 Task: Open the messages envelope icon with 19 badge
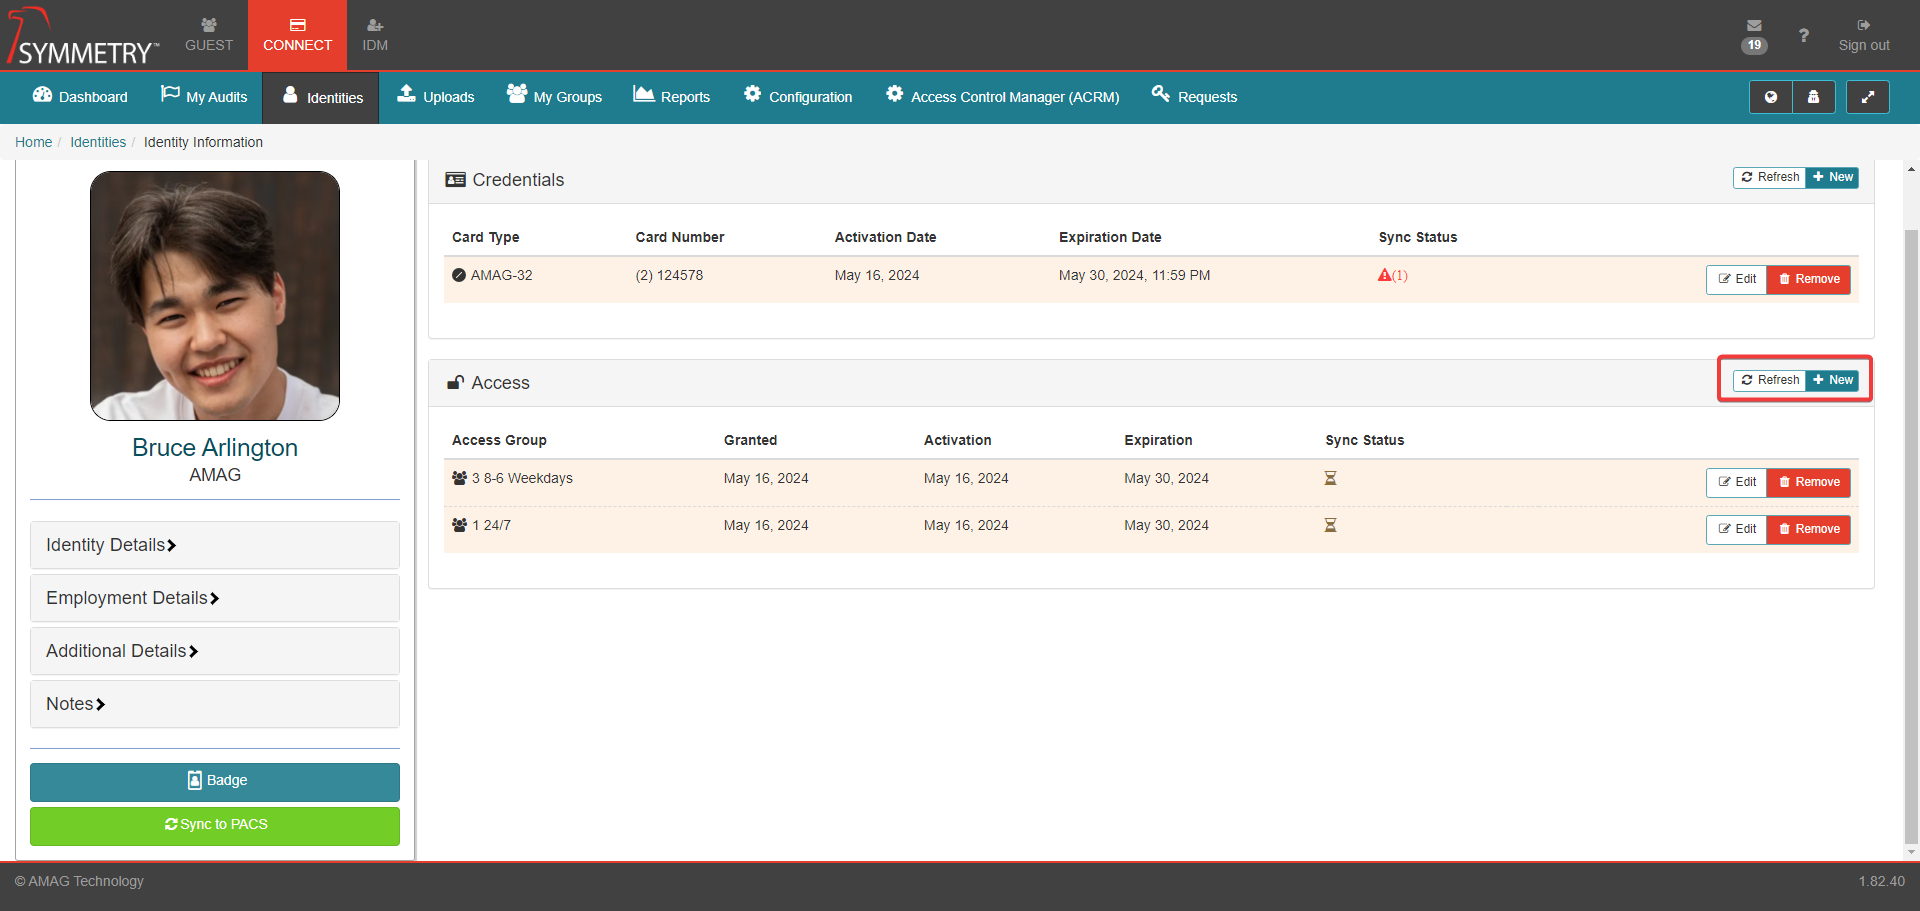[x=1754, y=35]
